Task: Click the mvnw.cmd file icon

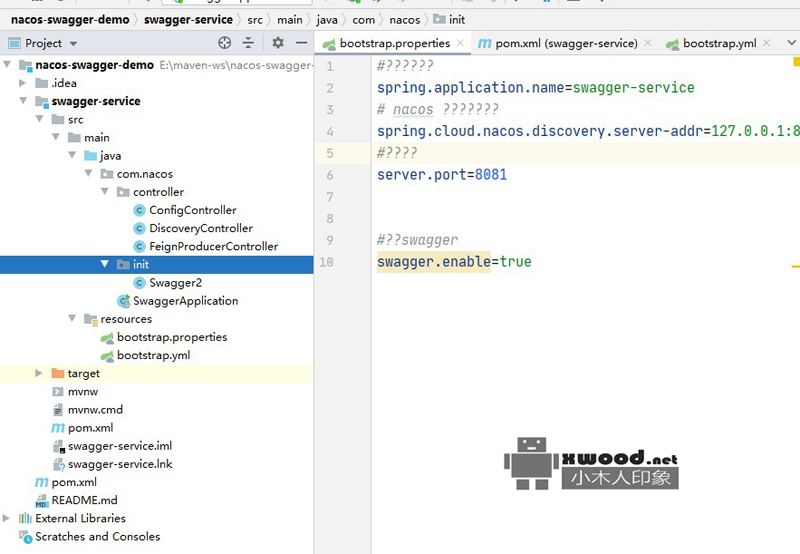Action: 58,410
